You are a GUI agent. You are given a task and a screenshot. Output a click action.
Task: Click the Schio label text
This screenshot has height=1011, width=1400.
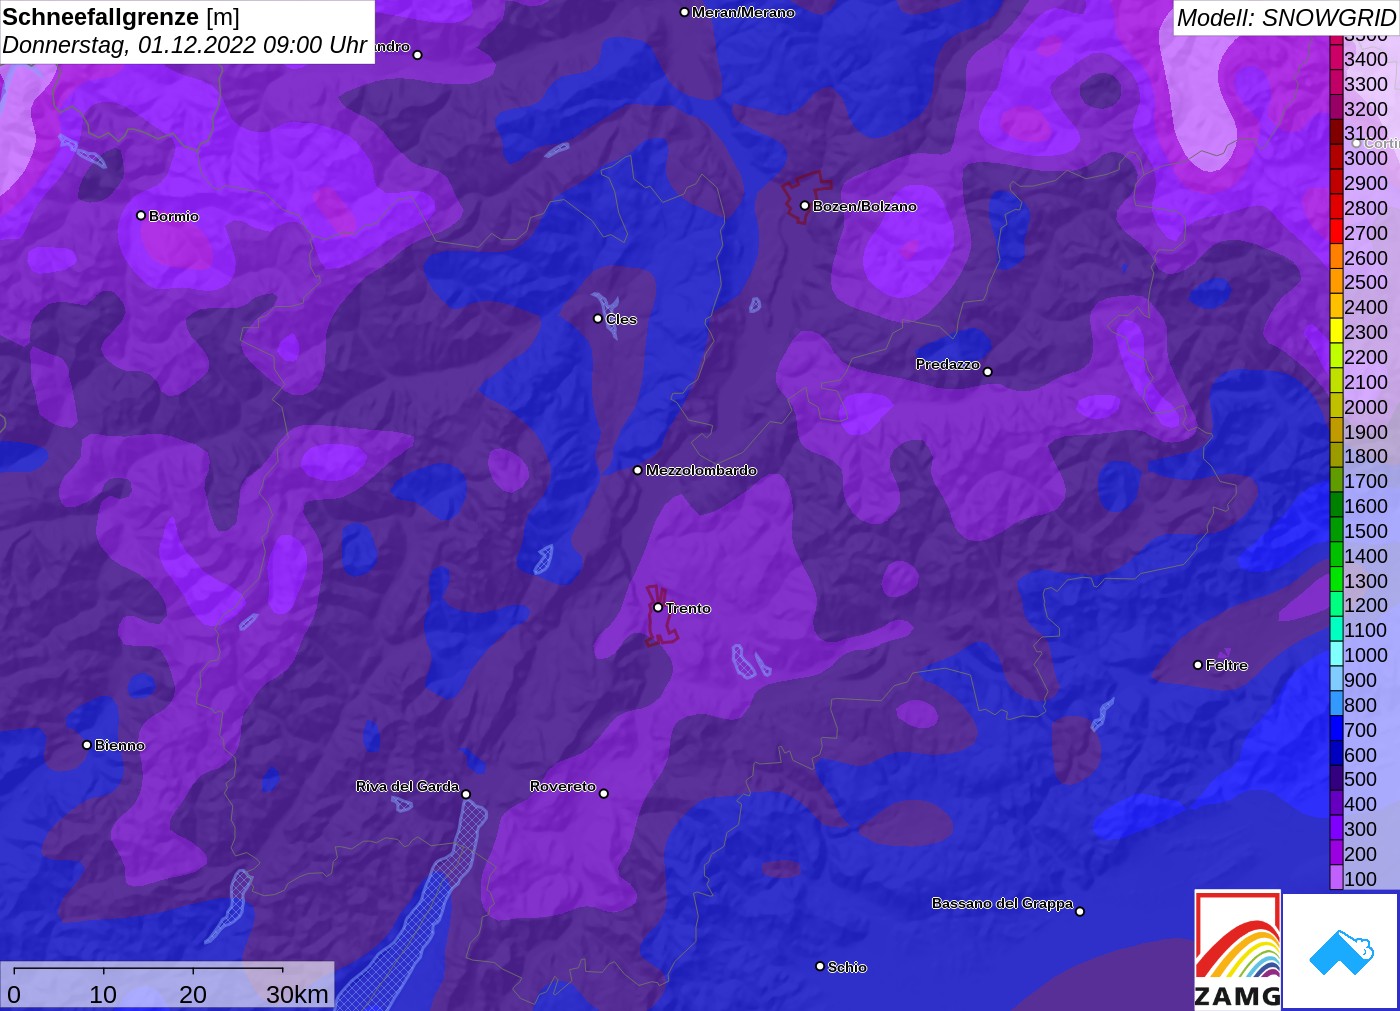(x=847, y=967)
